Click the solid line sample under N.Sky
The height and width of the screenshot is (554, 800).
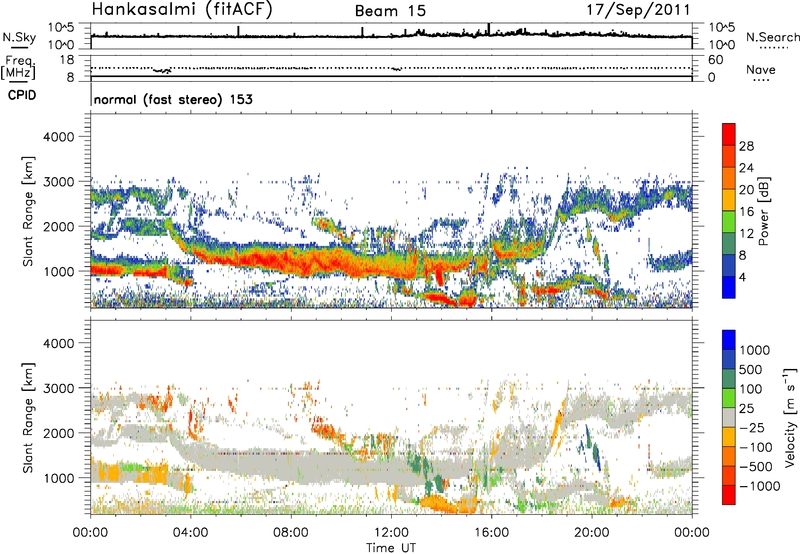19,48
